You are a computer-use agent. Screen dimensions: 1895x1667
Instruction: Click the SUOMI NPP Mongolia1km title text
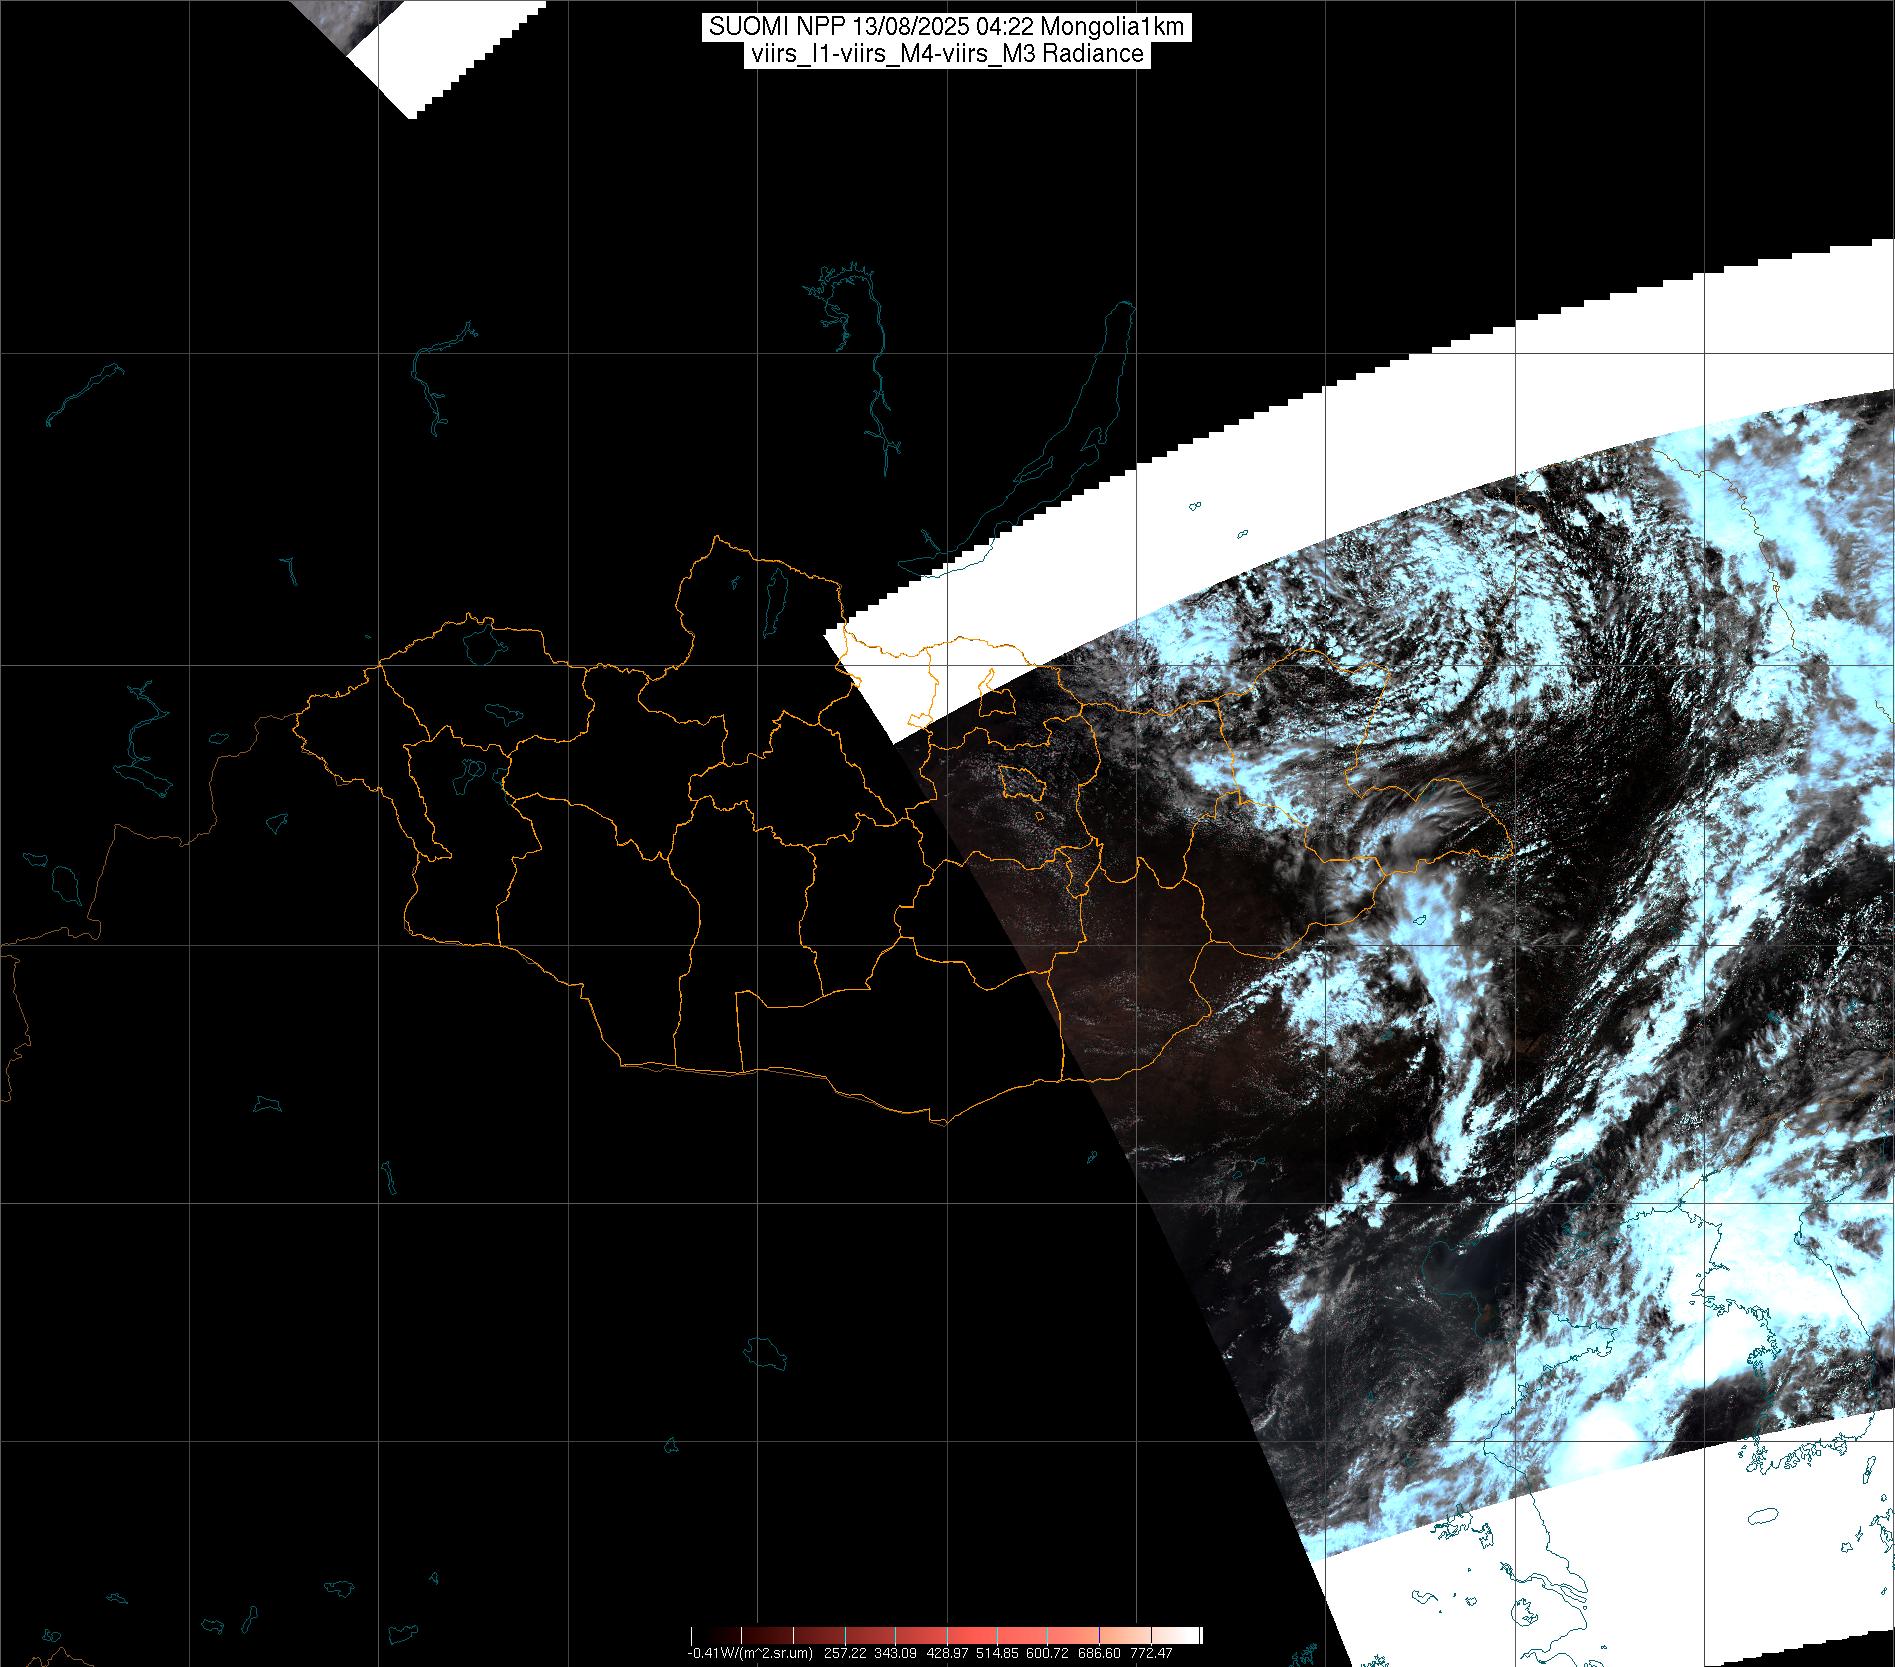pyautogui.click(x=946, y=27)
